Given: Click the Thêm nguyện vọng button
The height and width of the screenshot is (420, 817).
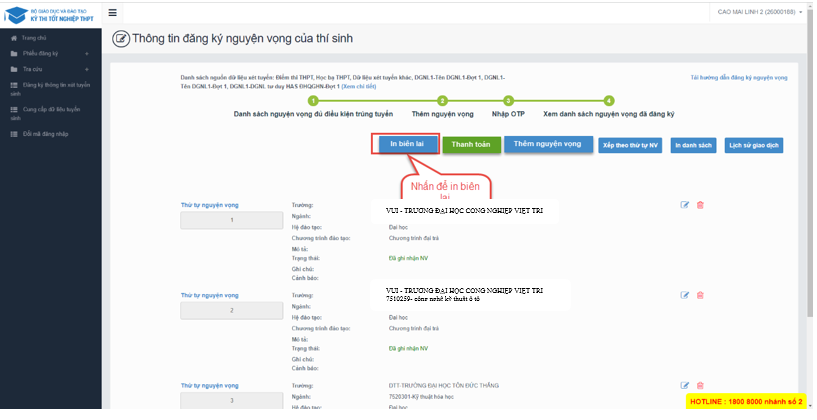Looking at the screenshot, I should [x=546, y=144].
